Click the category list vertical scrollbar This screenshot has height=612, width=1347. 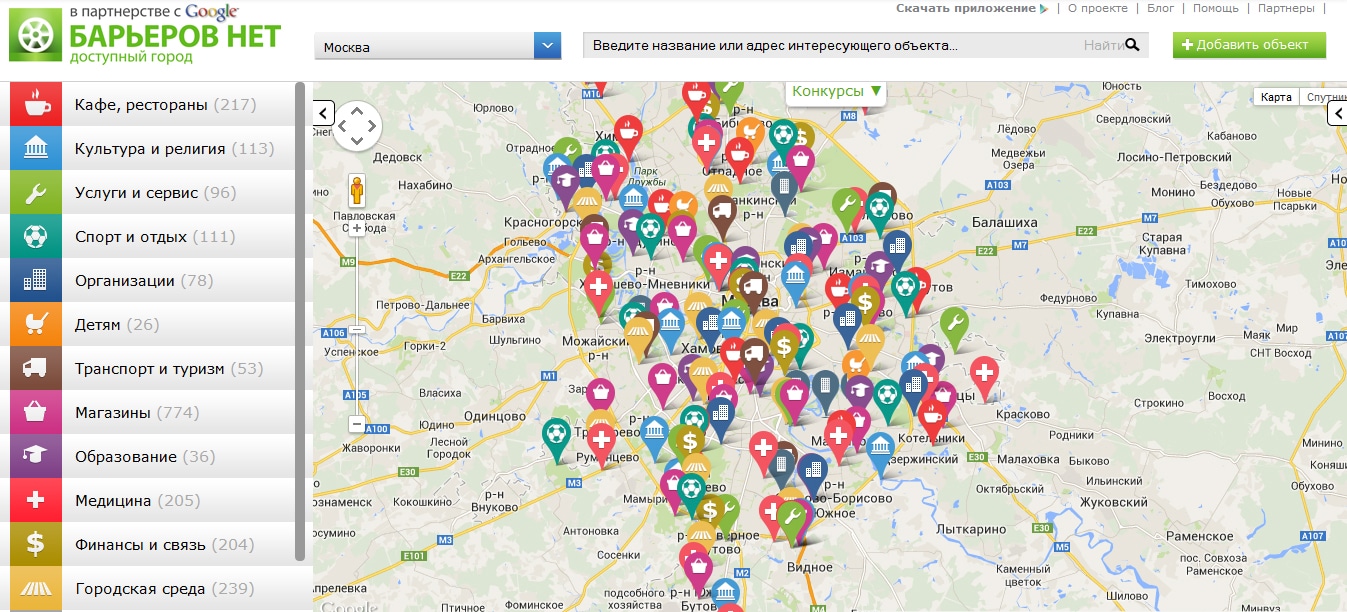(300, 322)
